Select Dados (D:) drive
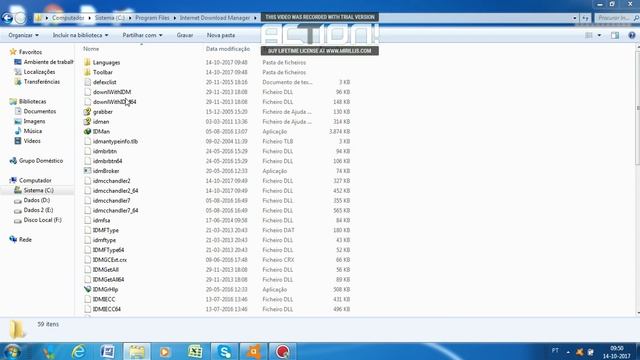 [37, 200]
